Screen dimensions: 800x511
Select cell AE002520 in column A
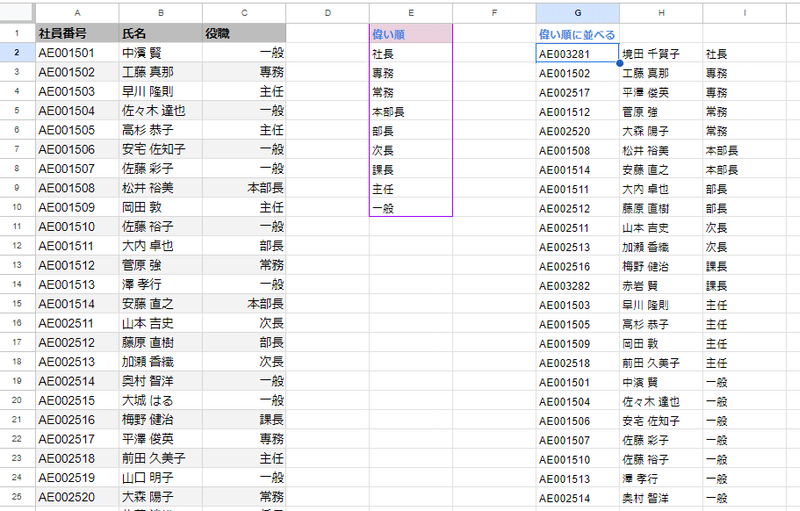click(77, 496)
